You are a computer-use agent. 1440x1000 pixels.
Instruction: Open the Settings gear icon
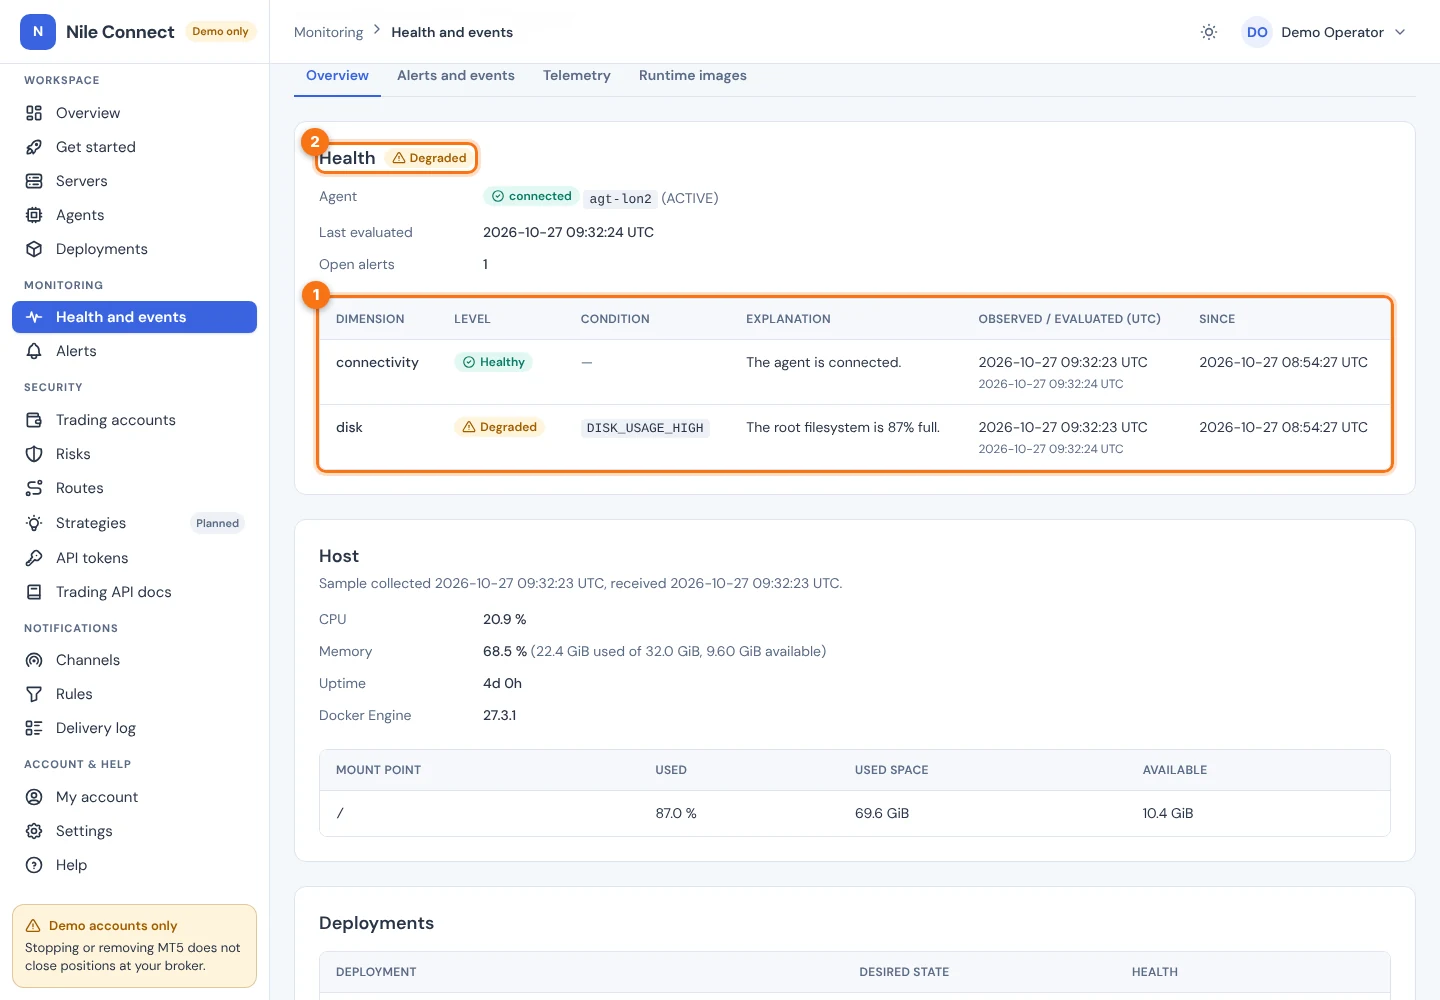click(x=34, y=831)
